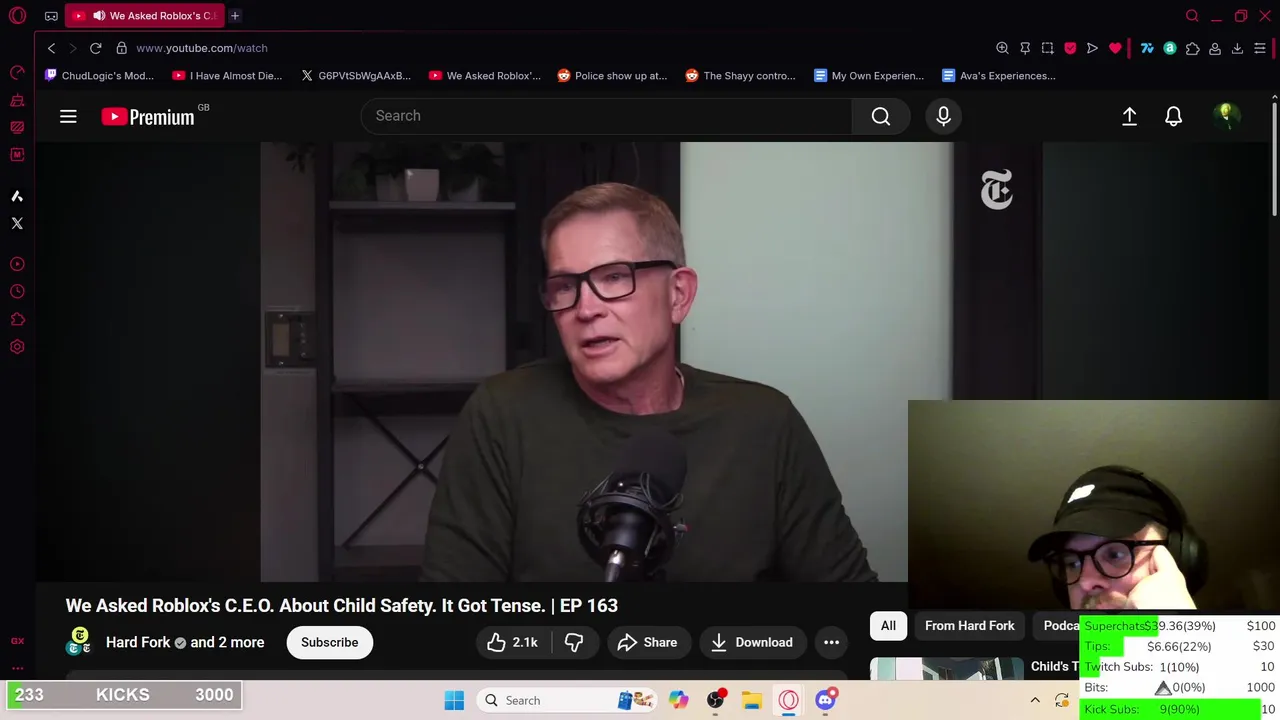Reload the current page

tap(96, 48)
